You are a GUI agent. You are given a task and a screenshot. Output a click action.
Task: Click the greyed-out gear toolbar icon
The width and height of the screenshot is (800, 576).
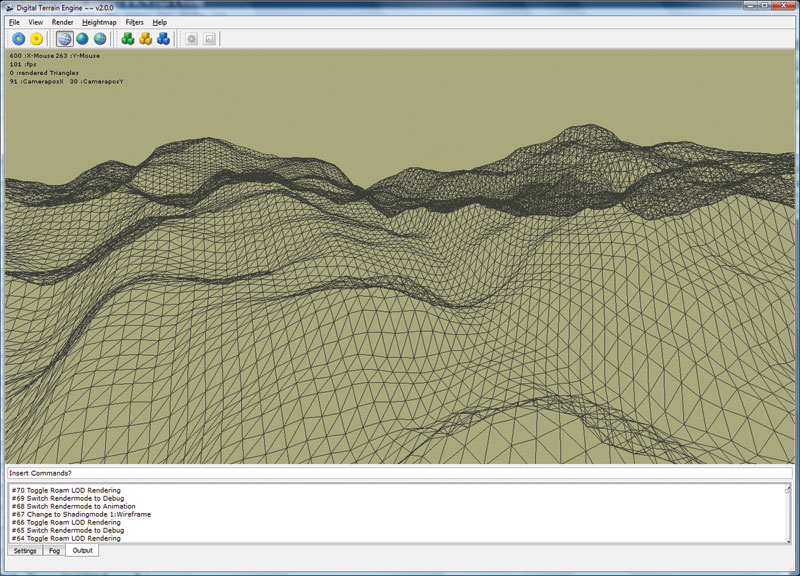point(191,39)
